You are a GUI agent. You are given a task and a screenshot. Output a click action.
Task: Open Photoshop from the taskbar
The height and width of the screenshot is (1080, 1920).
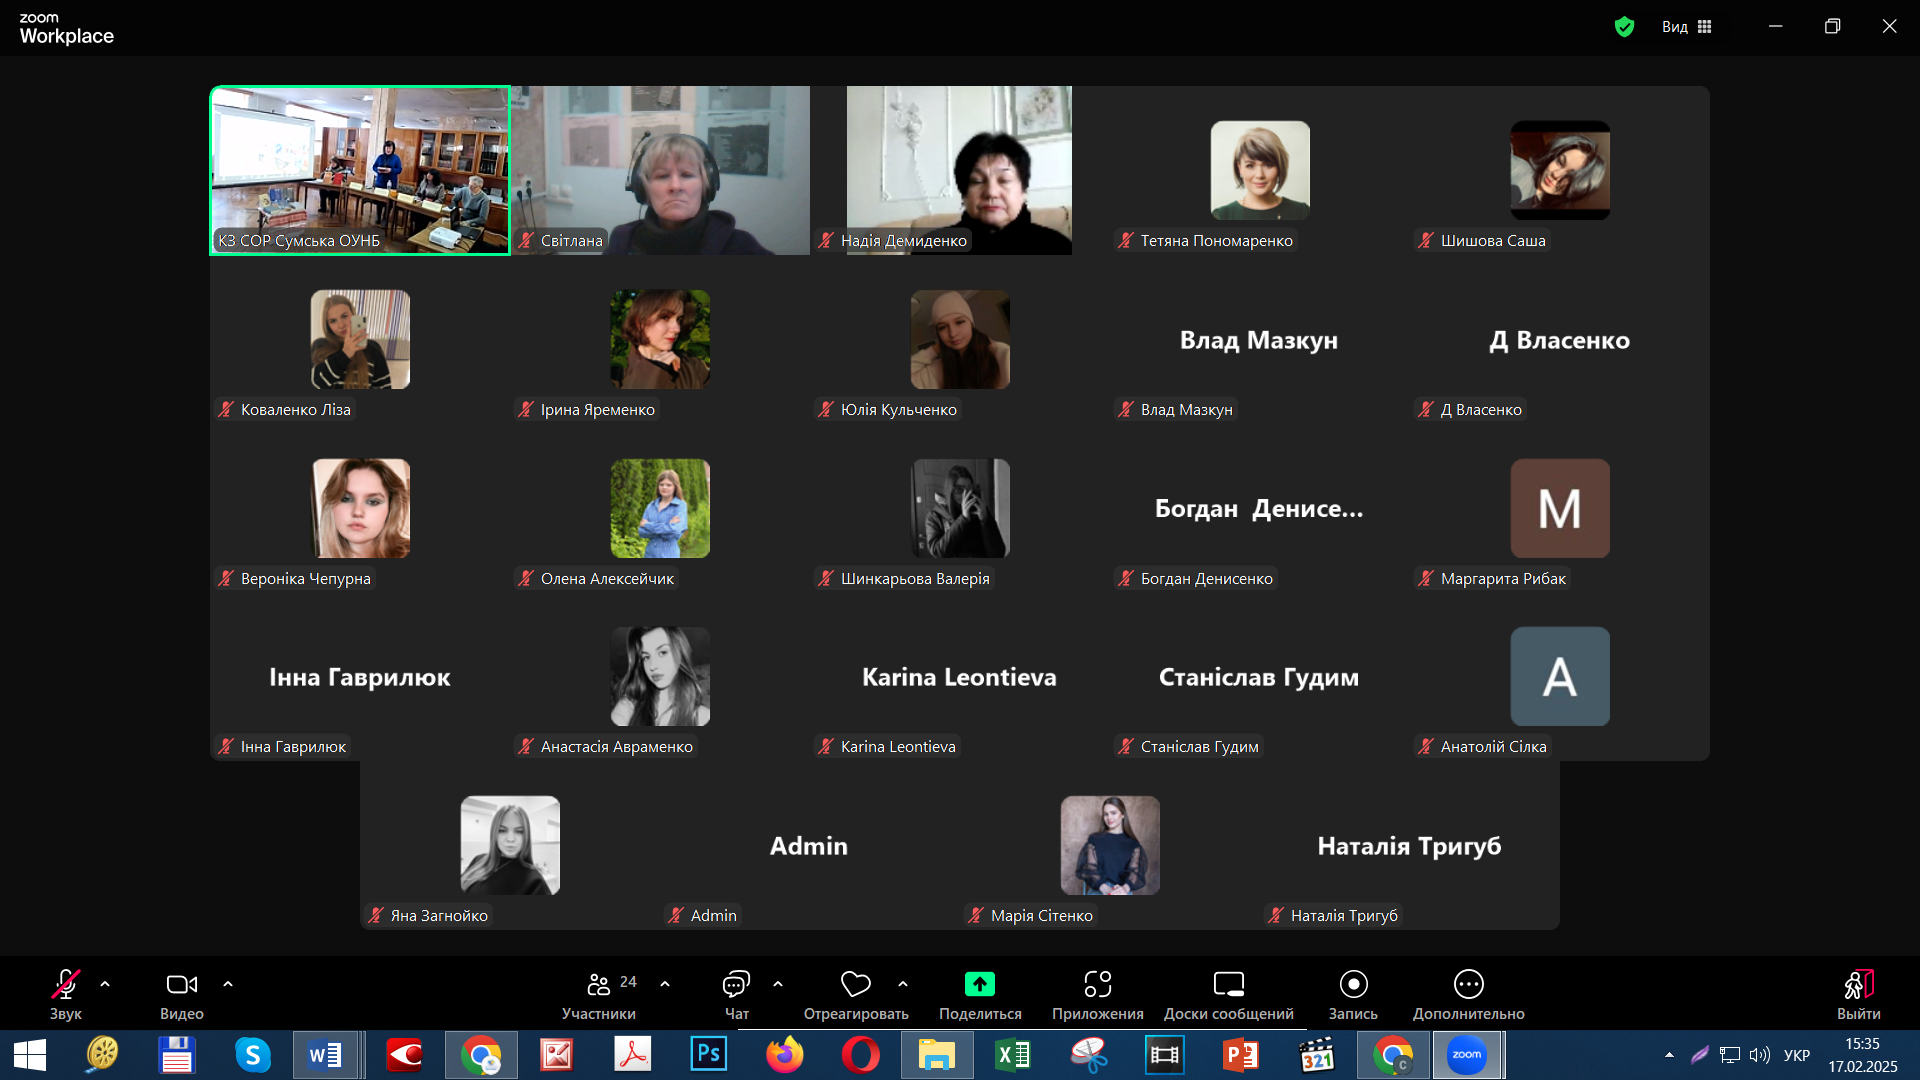coord(709,1054)
